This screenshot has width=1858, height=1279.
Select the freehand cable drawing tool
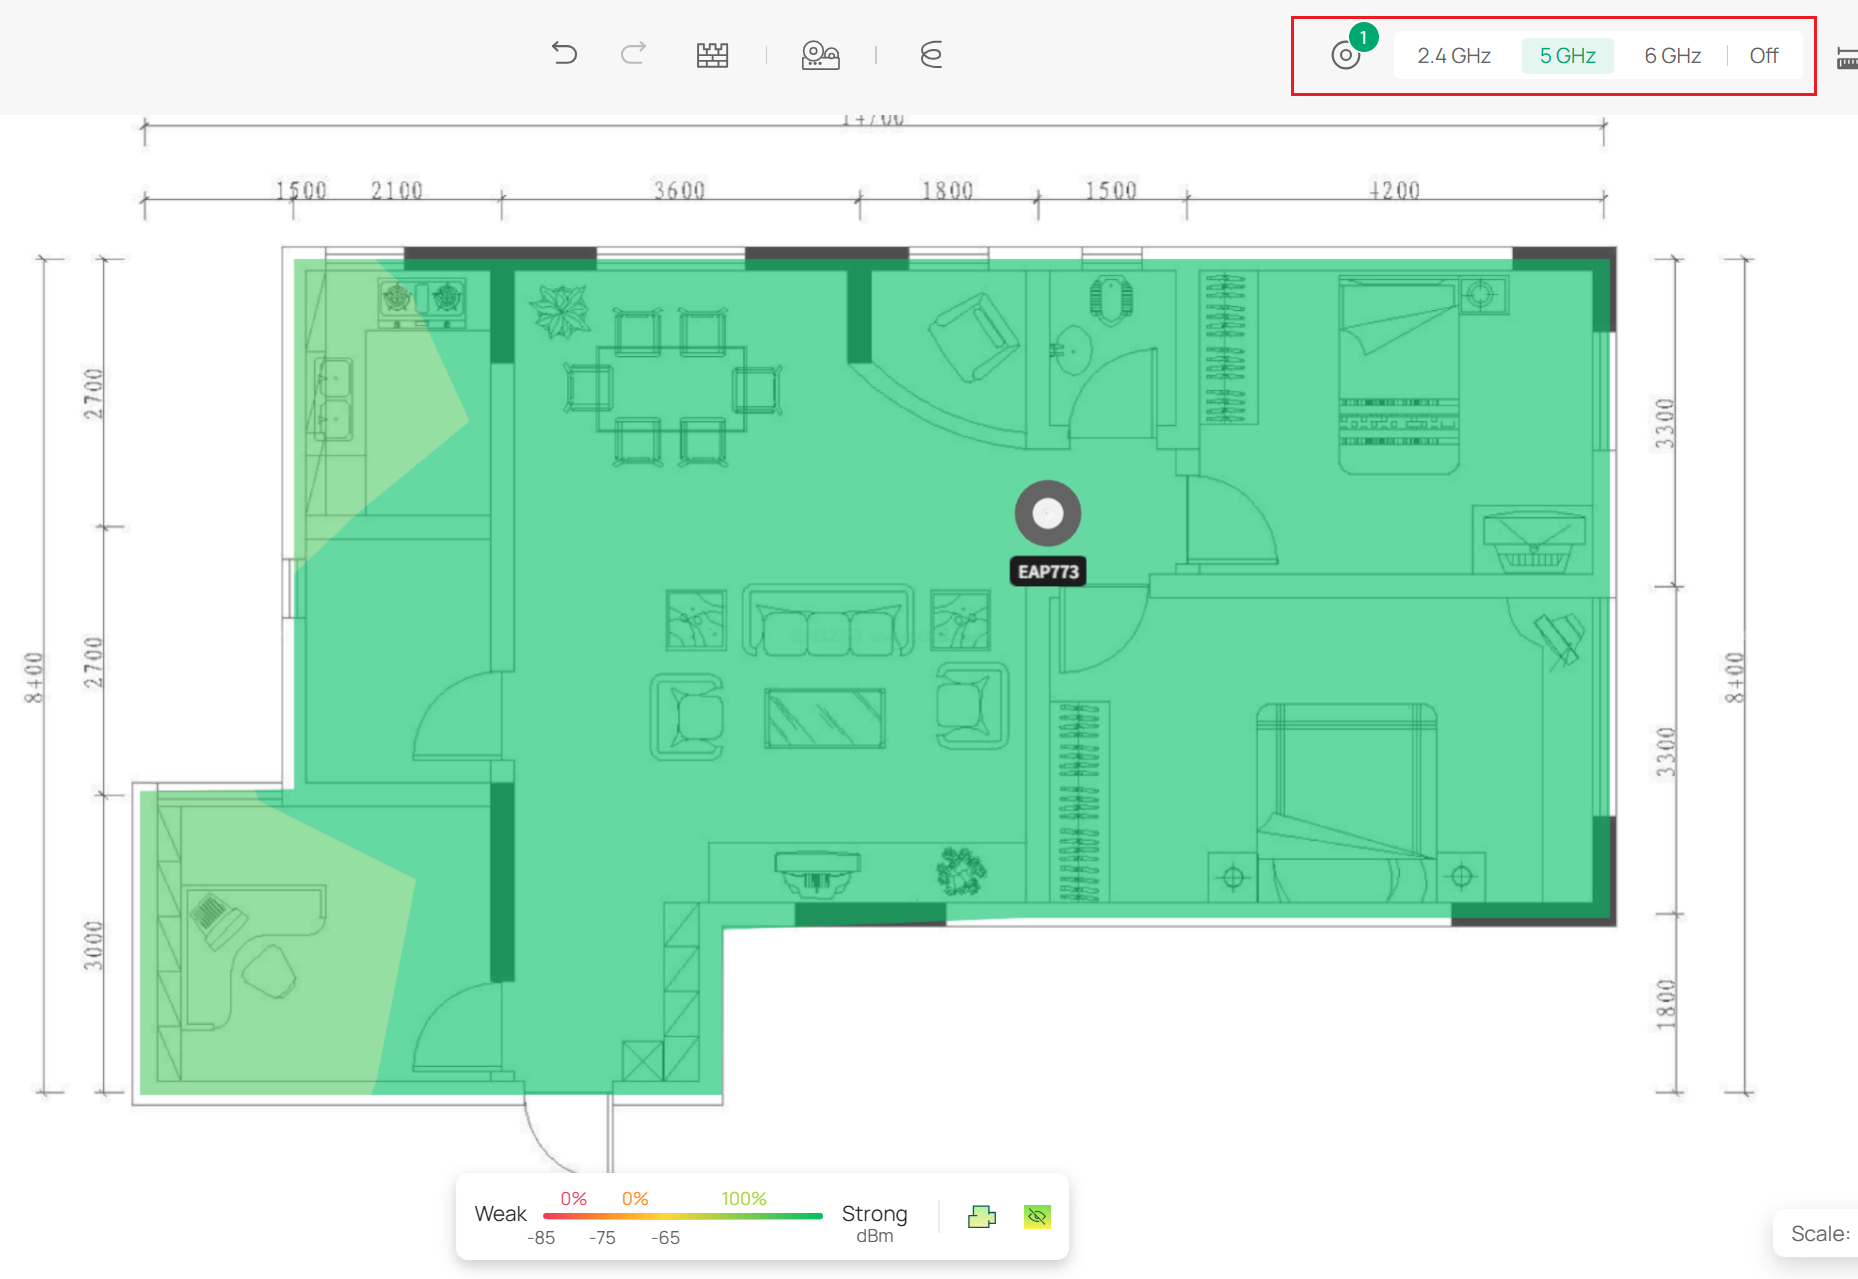[930, 54]
